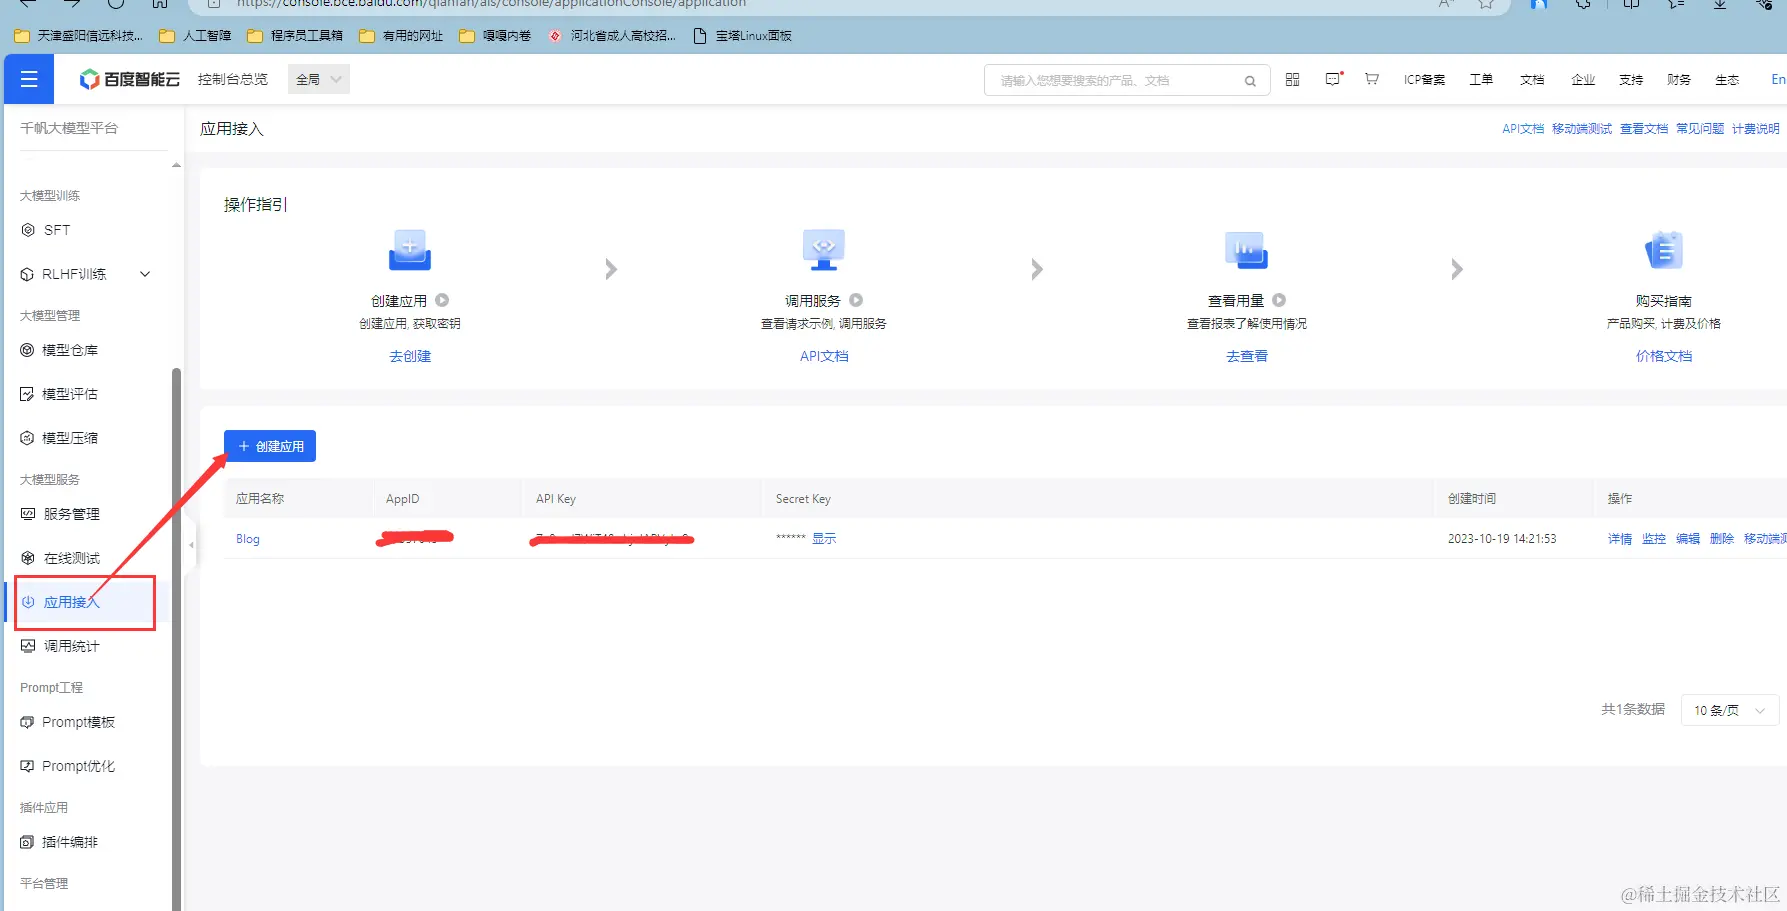
Task: Collapse the sidebar using the edge handle
Action: click(x=191, y=545)
